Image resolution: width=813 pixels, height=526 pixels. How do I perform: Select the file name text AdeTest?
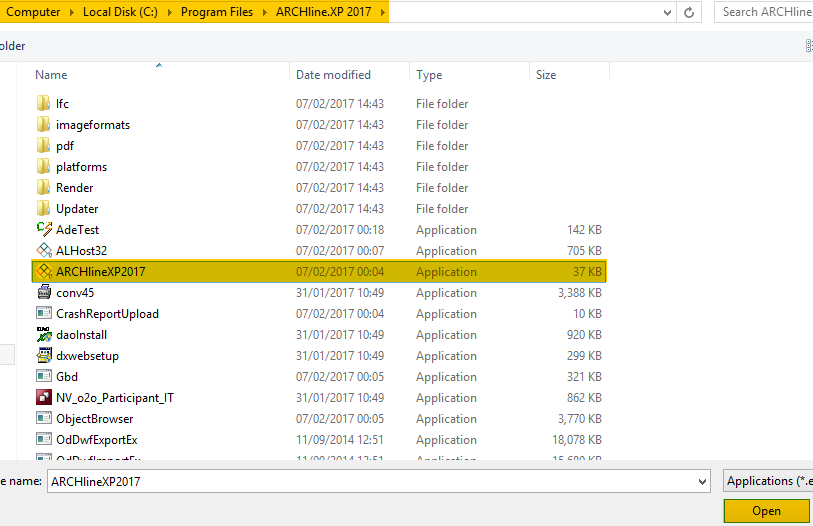[77, 230]
